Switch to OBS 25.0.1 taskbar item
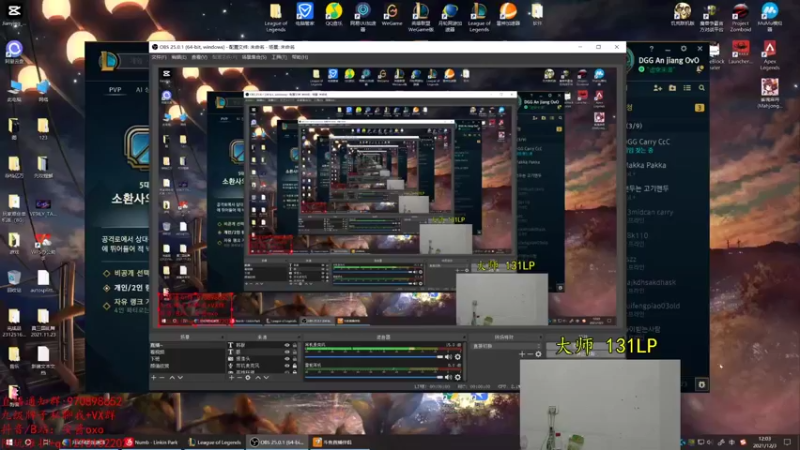This screenshot has width=800, height=450. tap(277, 442)
